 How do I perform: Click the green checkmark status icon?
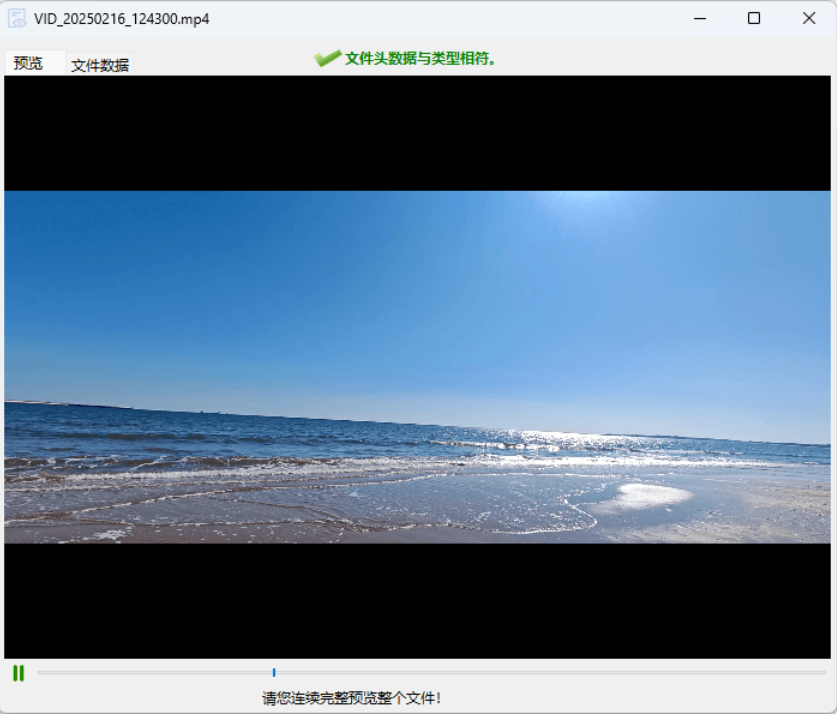click(327, 58)
